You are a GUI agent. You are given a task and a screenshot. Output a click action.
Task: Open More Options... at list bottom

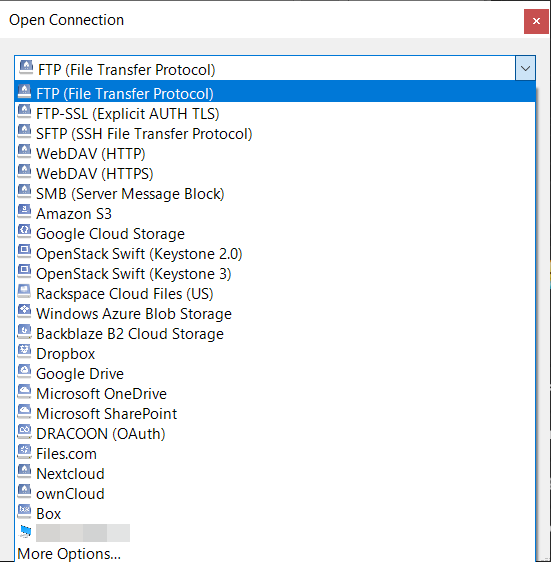[275, 553]
